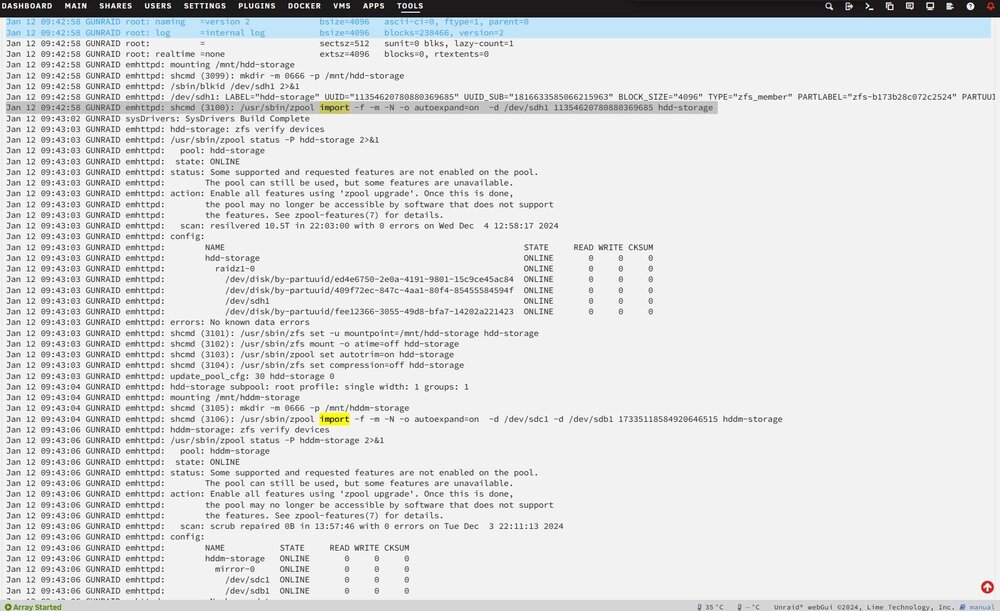The height and width of the screenshot is (611, 1000).
Task: Click the 'hddm-storage: zfs verify devices' line
Action: [x=168, y=429]
